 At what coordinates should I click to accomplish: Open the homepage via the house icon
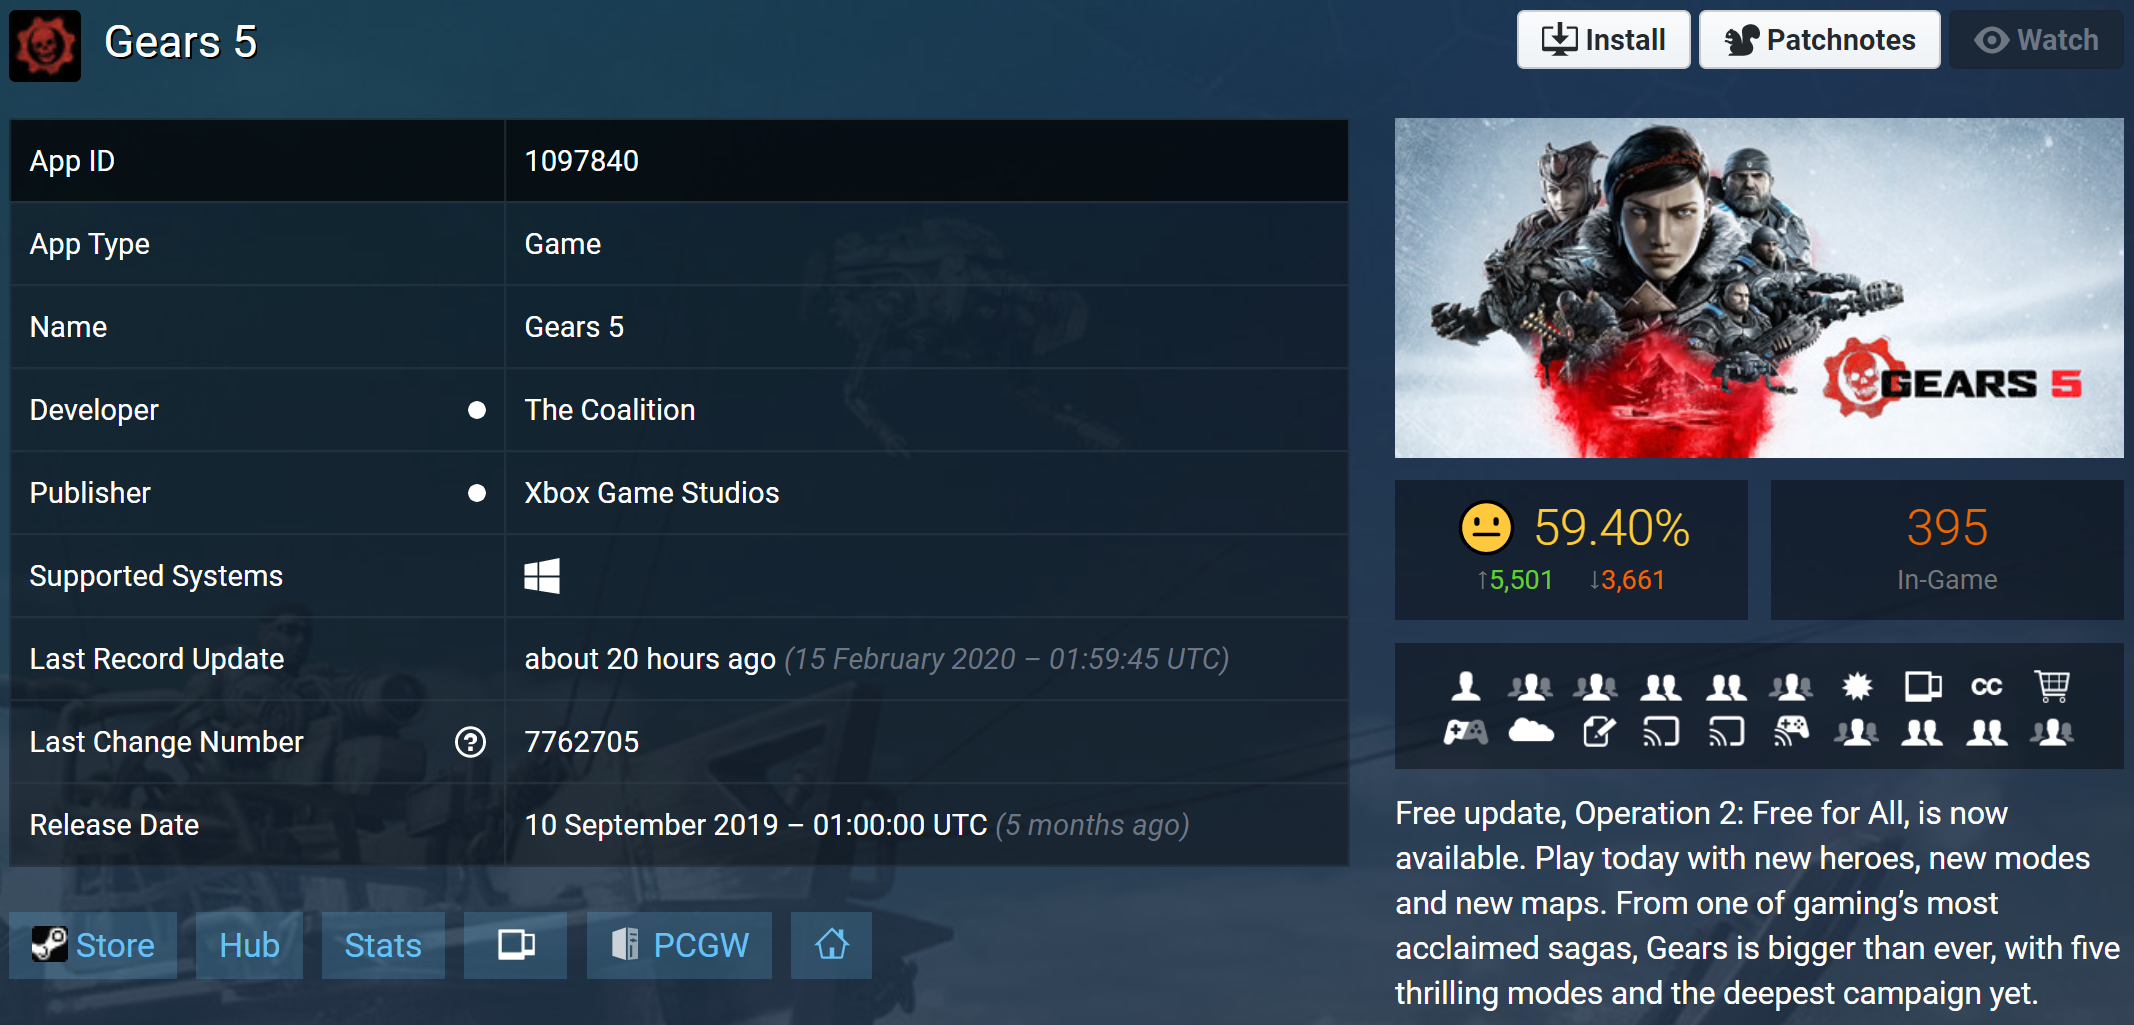pos(831,945)
